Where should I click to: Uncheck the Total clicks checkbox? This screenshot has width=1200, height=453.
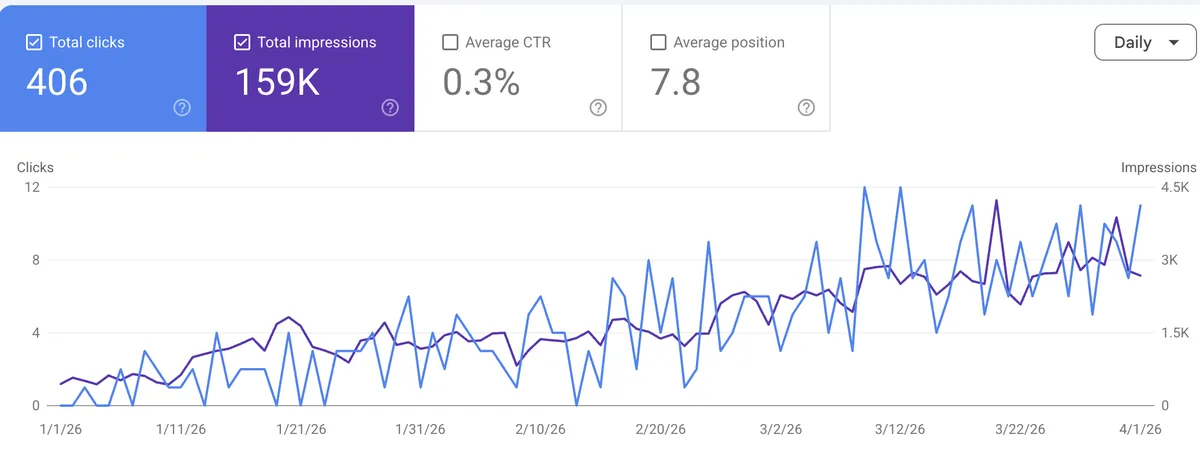[34, 42]
